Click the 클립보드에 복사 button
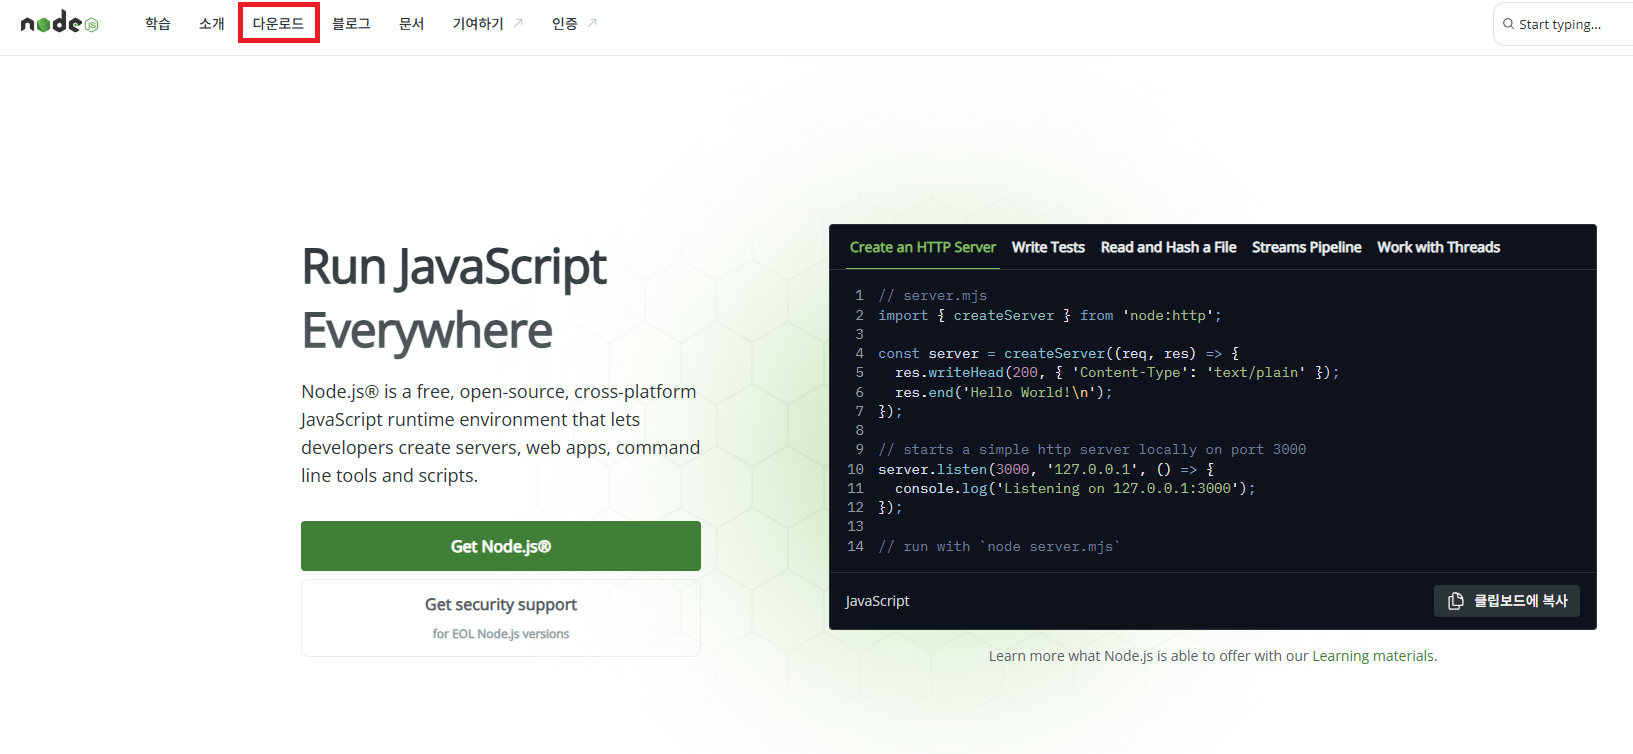The height and width of the screenshot is (754, 1633). click(x=1507, y=601)
